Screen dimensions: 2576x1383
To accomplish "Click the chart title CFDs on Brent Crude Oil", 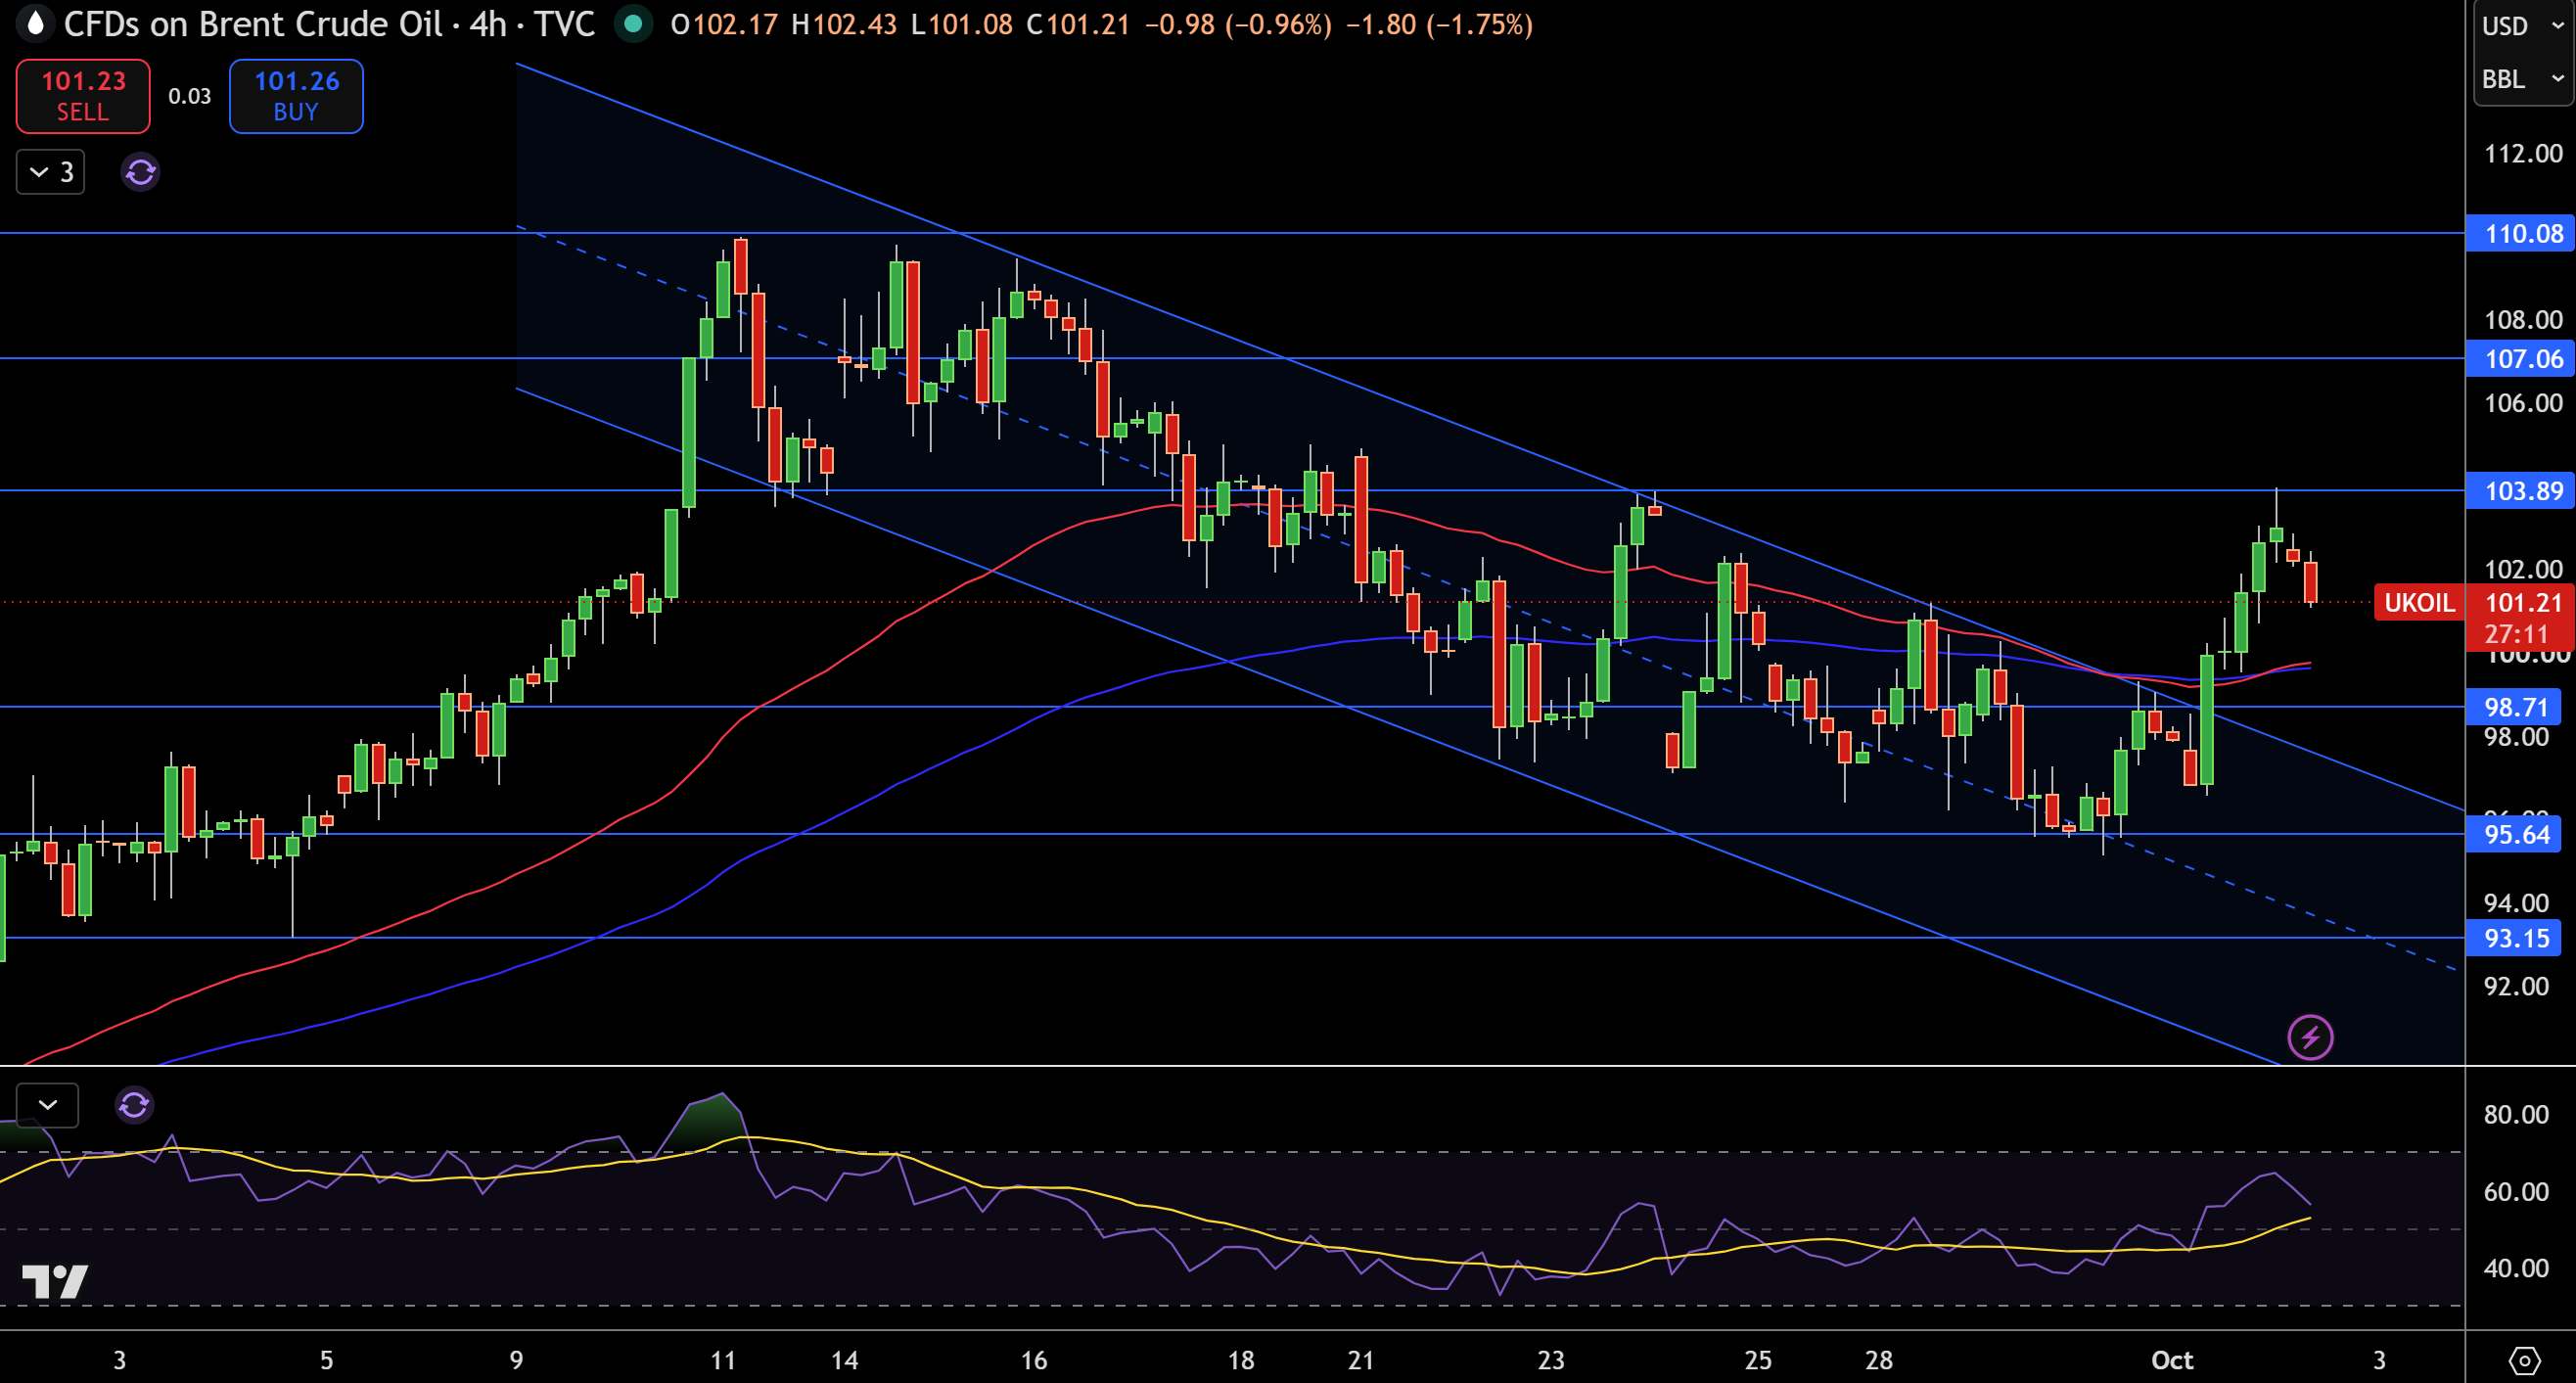I will [x=253, y=24].
